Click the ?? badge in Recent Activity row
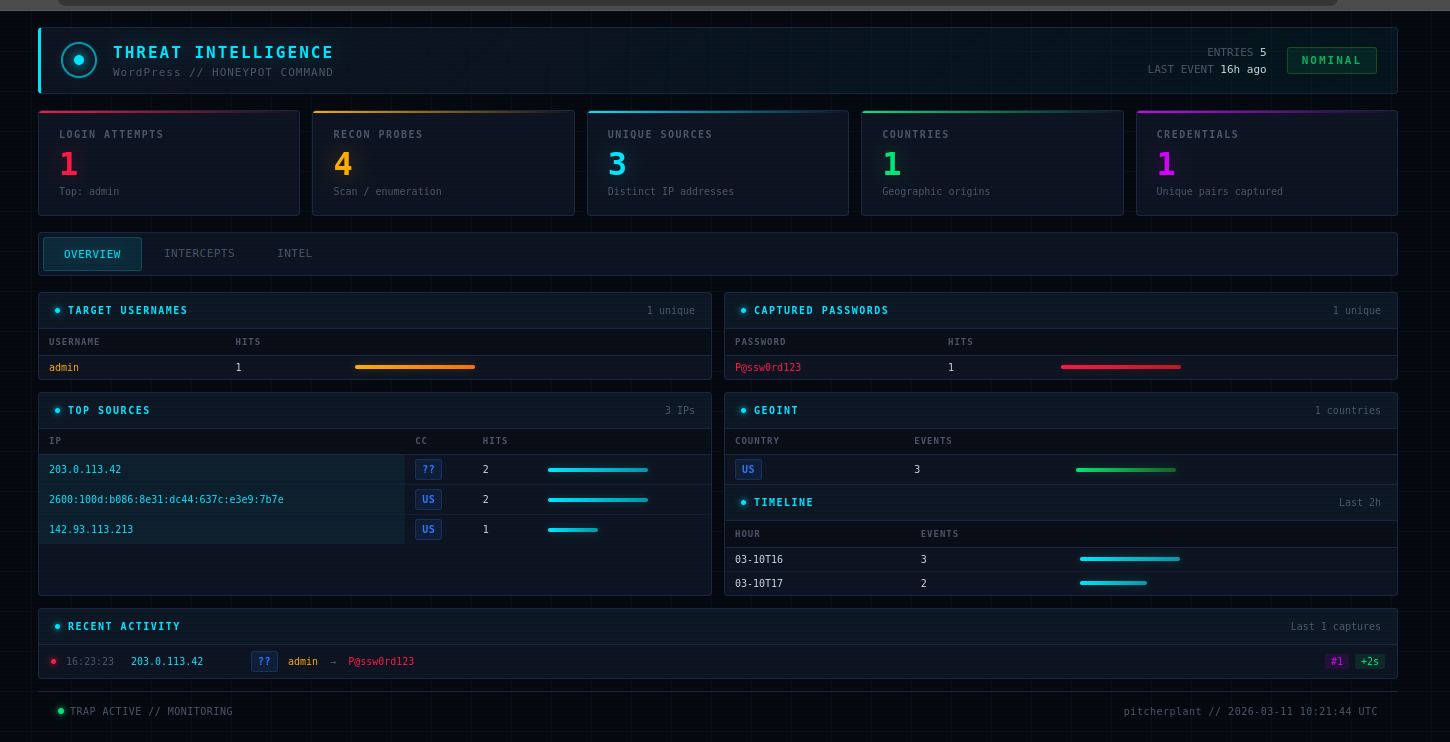The width and height of the screenshot is (1450, 742). tap(264, 662)
